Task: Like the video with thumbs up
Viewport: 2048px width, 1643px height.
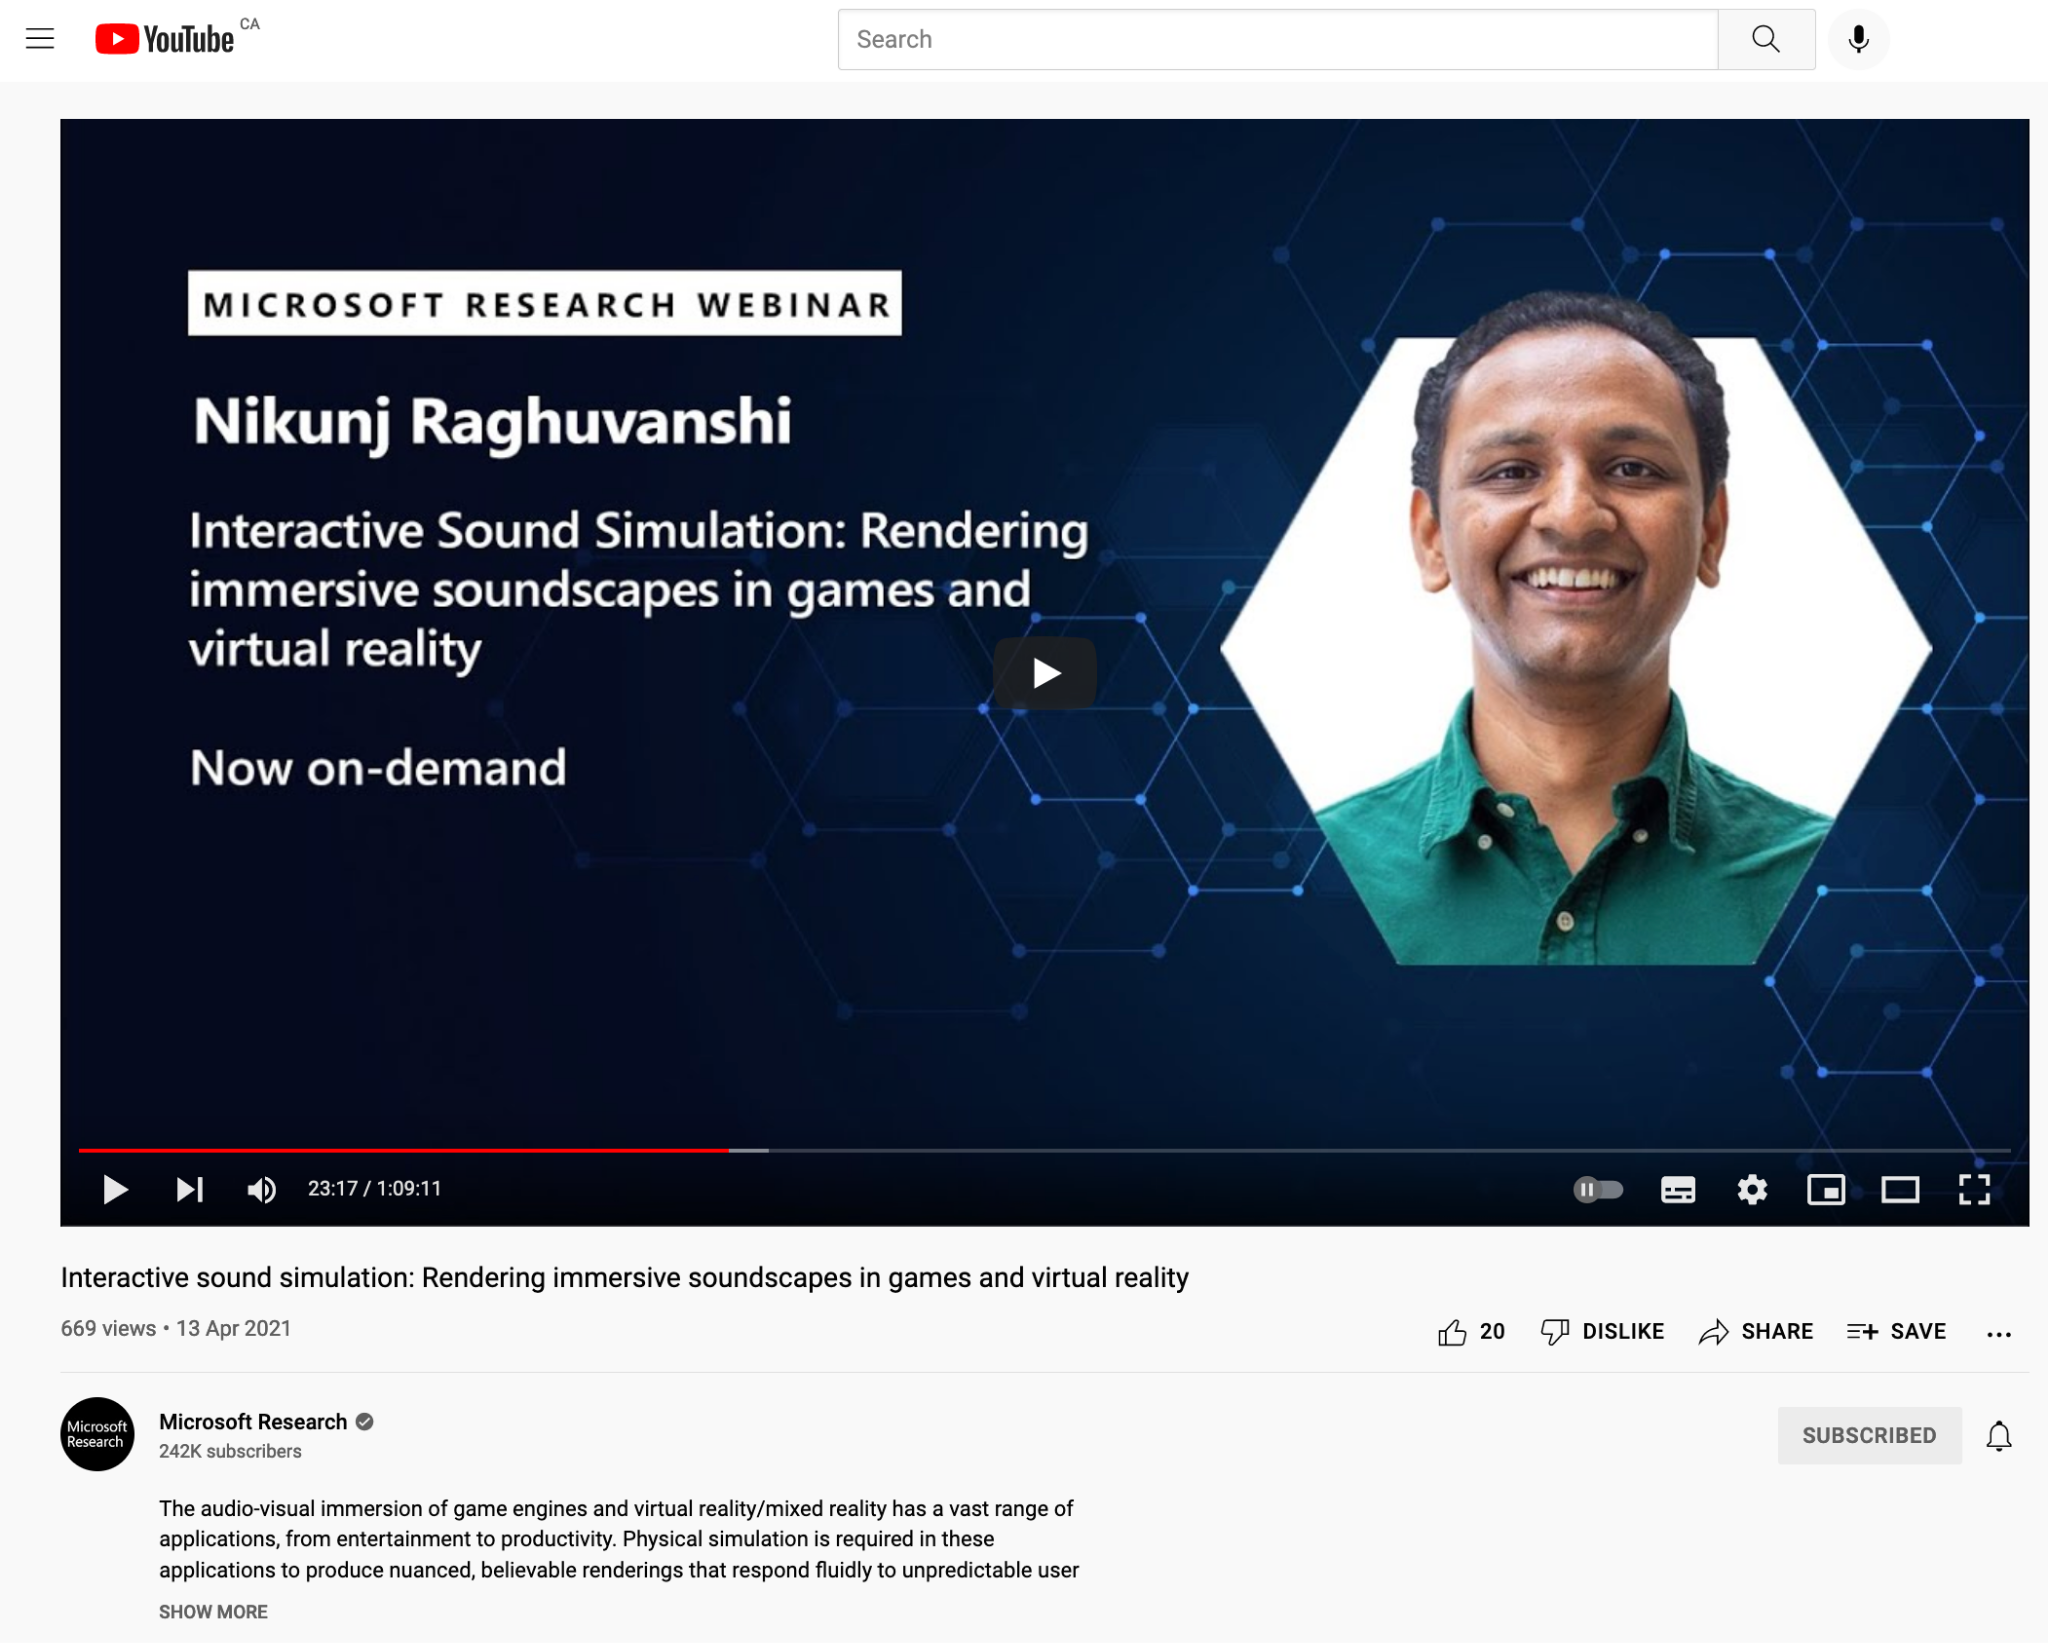Action: pos(1452,1332)
